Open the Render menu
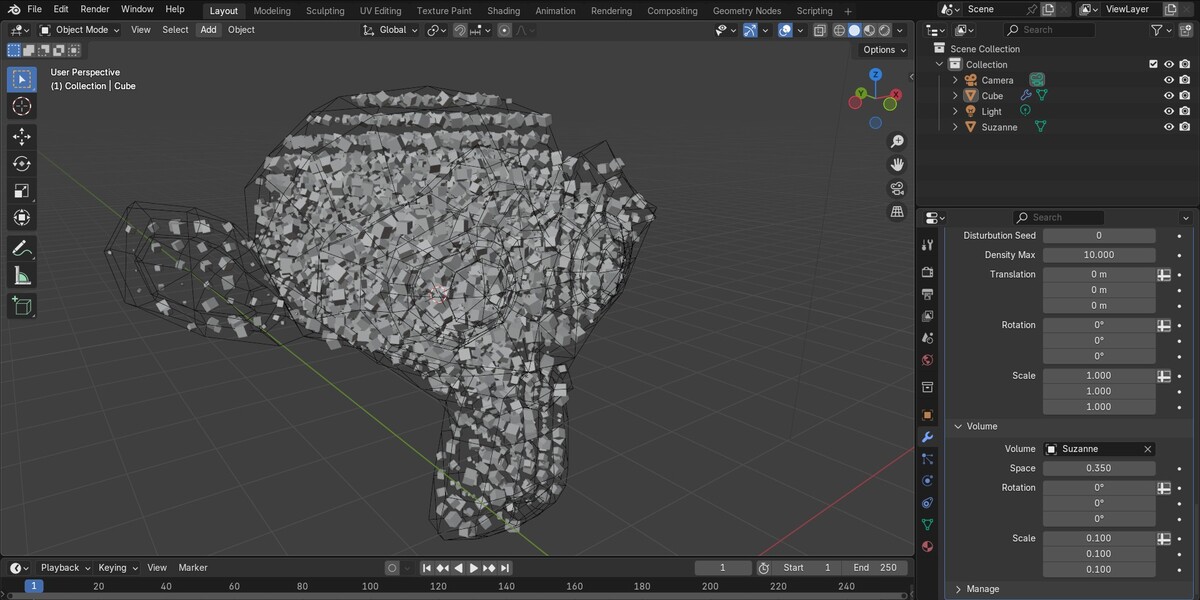This screenshot has height=600, width=1200. click(x=95, y=9)
